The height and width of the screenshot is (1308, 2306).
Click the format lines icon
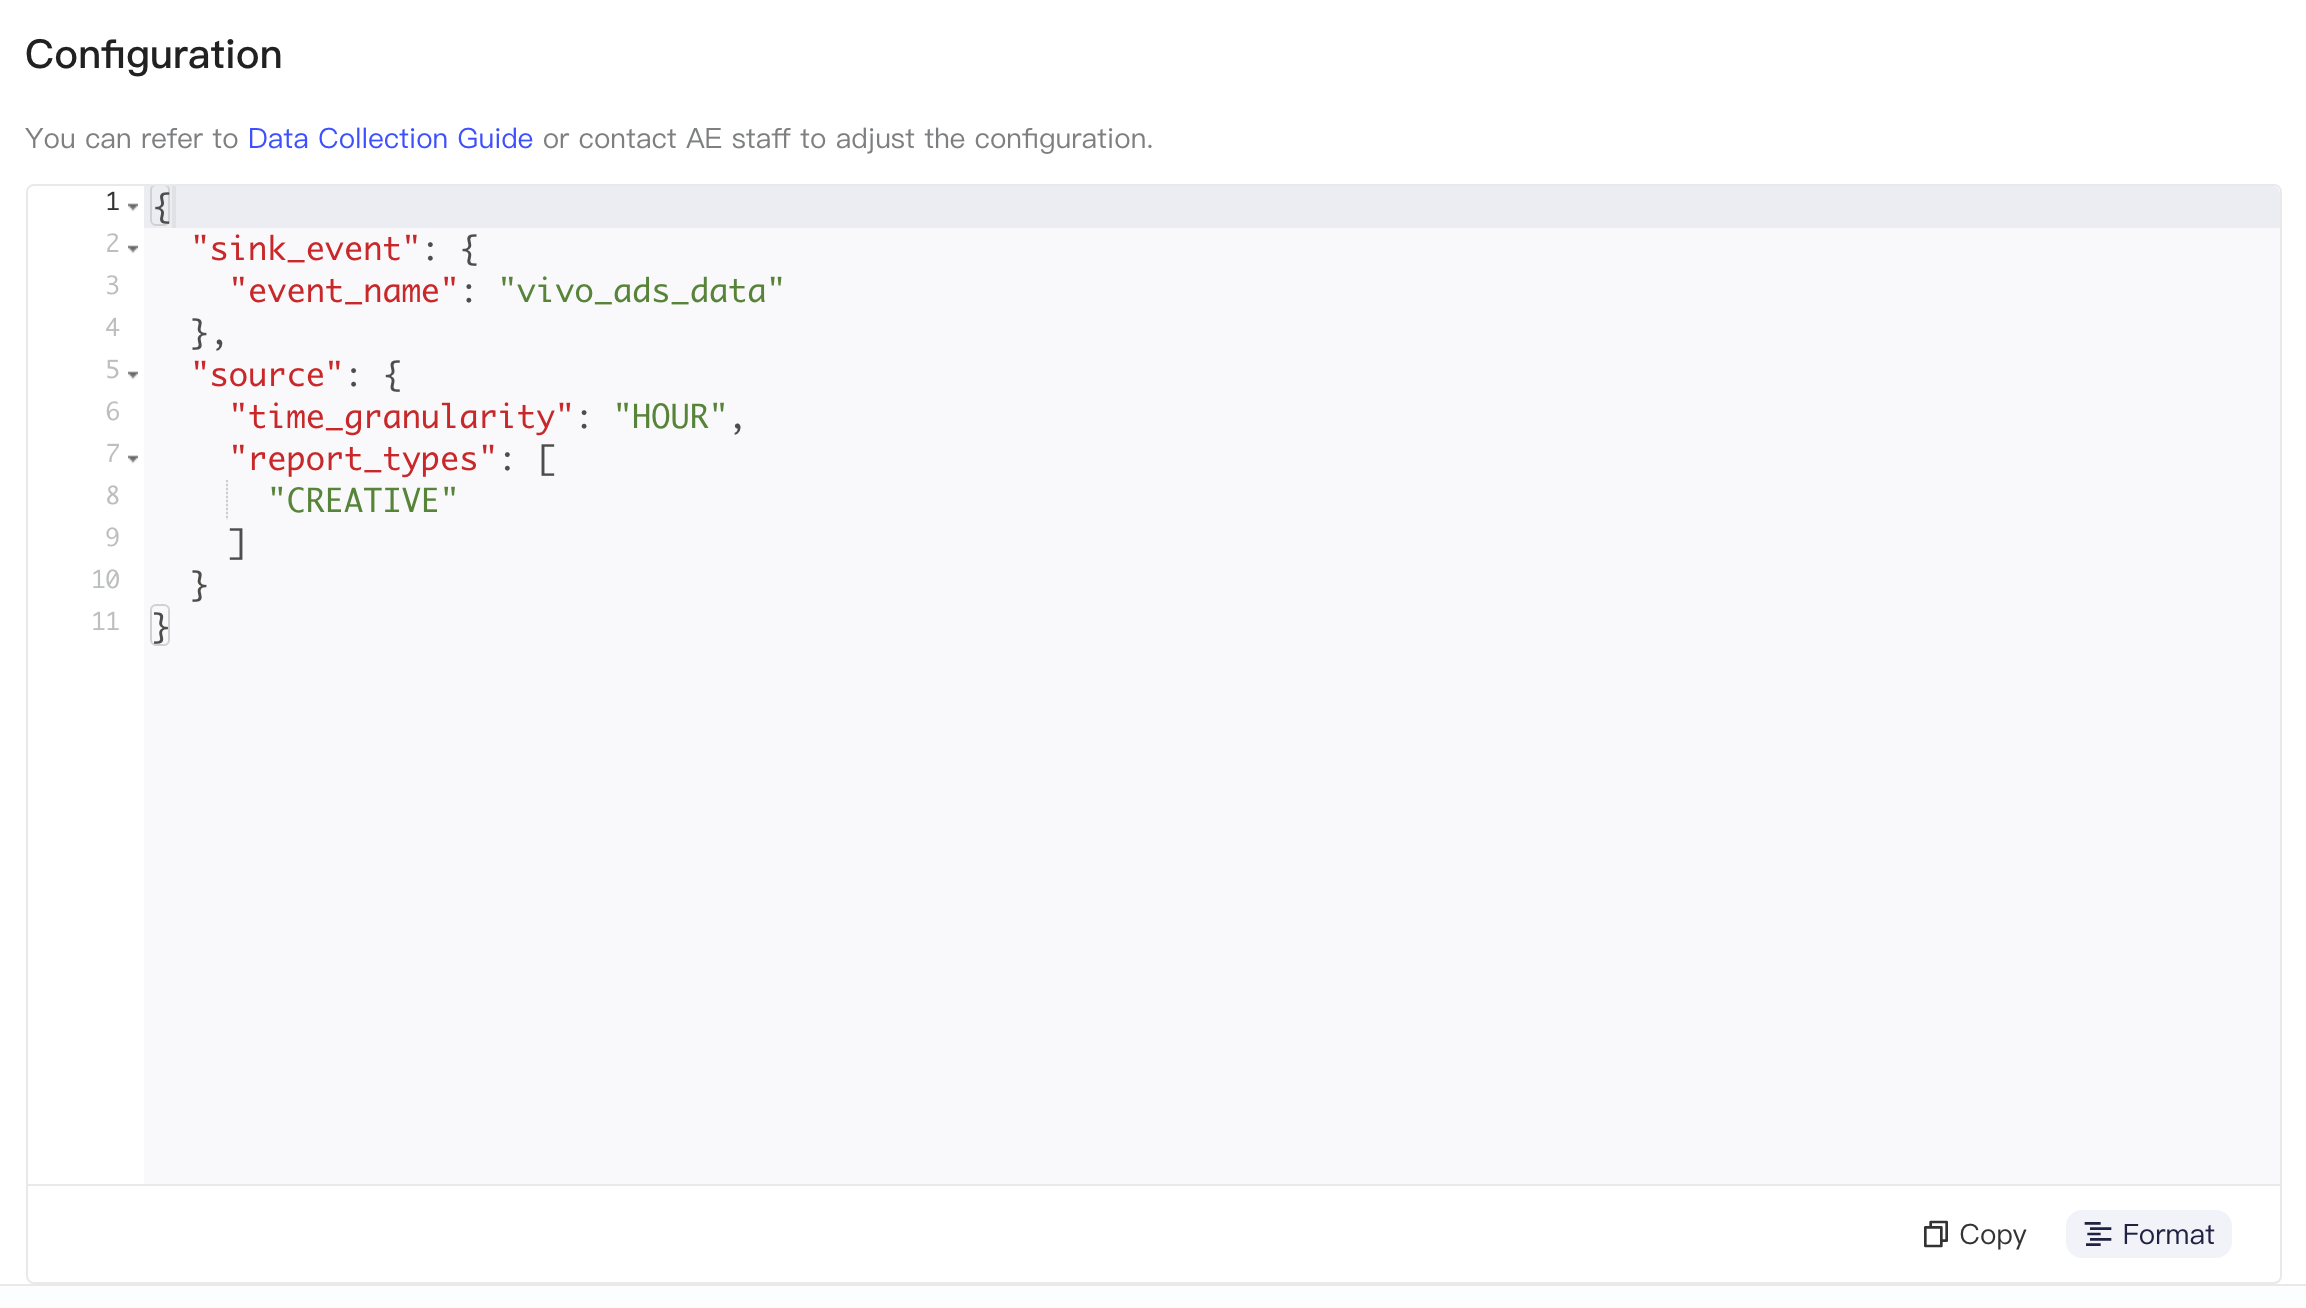[2097, 1234]
